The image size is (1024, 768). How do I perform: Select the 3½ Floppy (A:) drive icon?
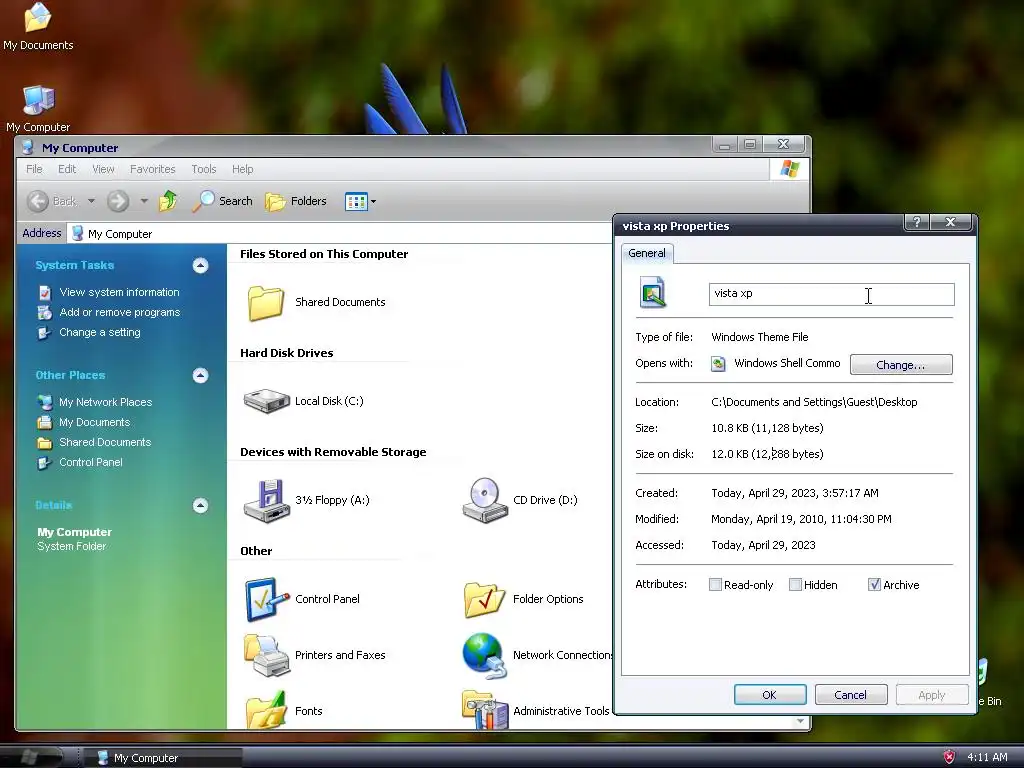tap(266, 500)
